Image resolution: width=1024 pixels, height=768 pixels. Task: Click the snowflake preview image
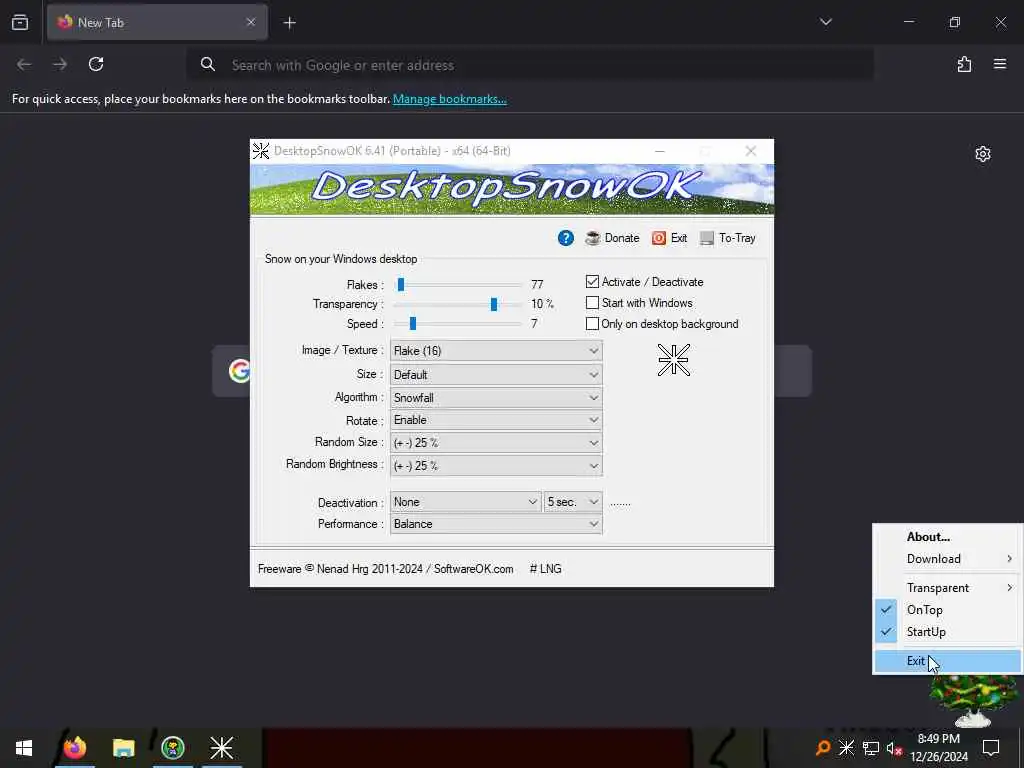[673, 360]
